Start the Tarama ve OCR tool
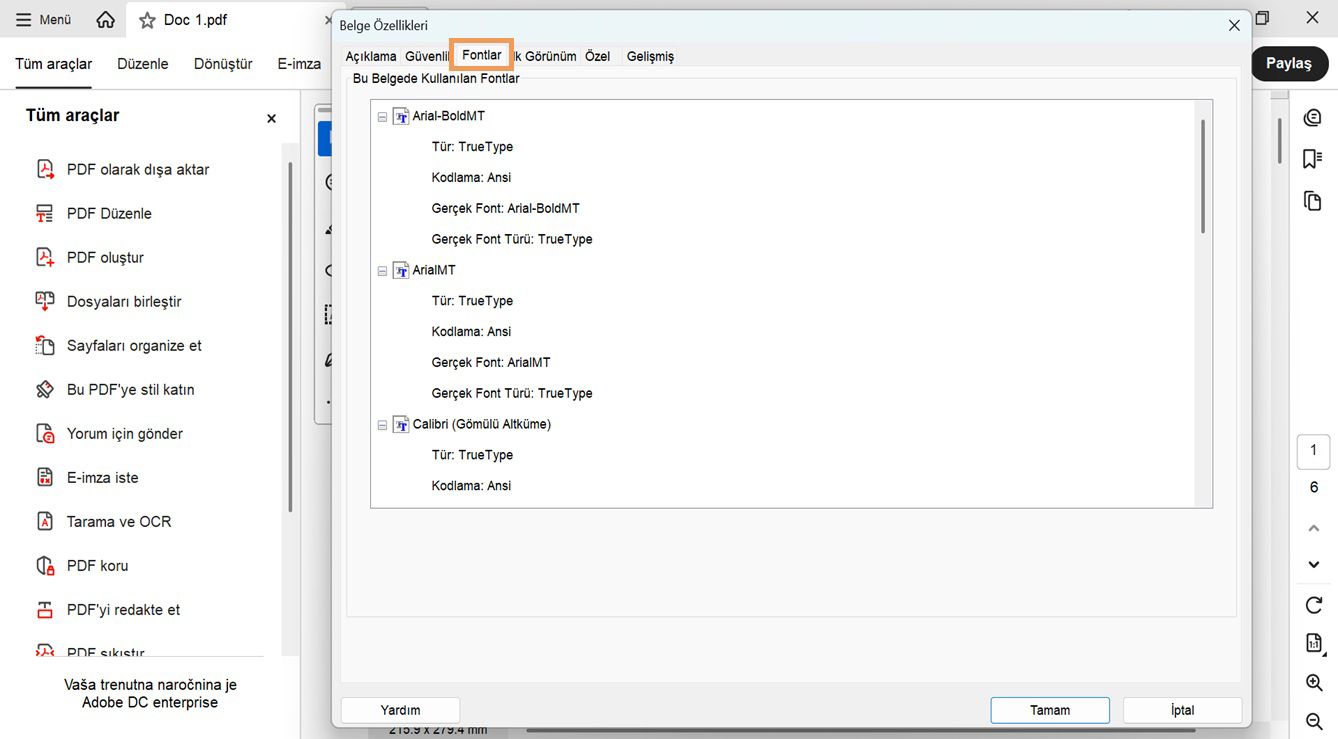1338x739 pixels. click(x=104, y=521)
